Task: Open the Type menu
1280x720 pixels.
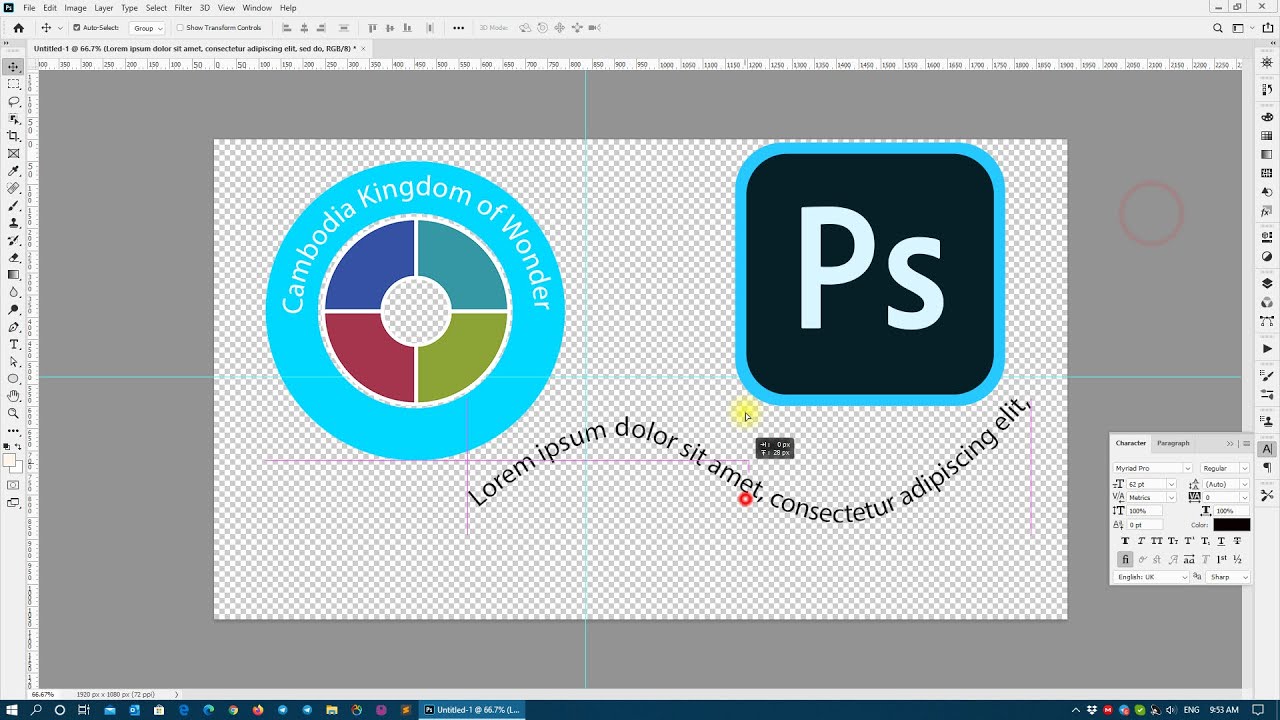Action: (x=129, y=7)
